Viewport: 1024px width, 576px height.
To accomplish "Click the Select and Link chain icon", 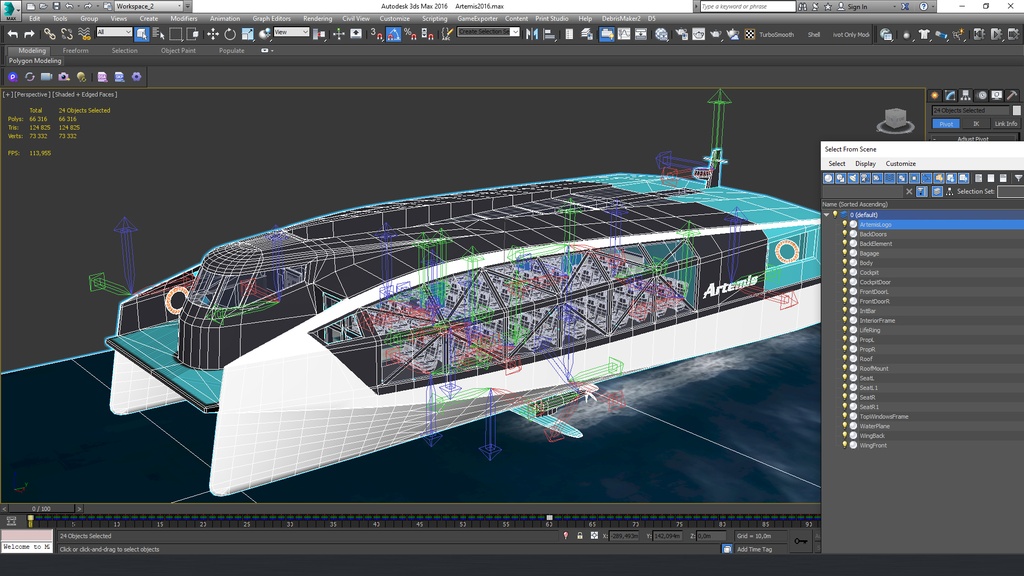I will (x=51, y=34).
